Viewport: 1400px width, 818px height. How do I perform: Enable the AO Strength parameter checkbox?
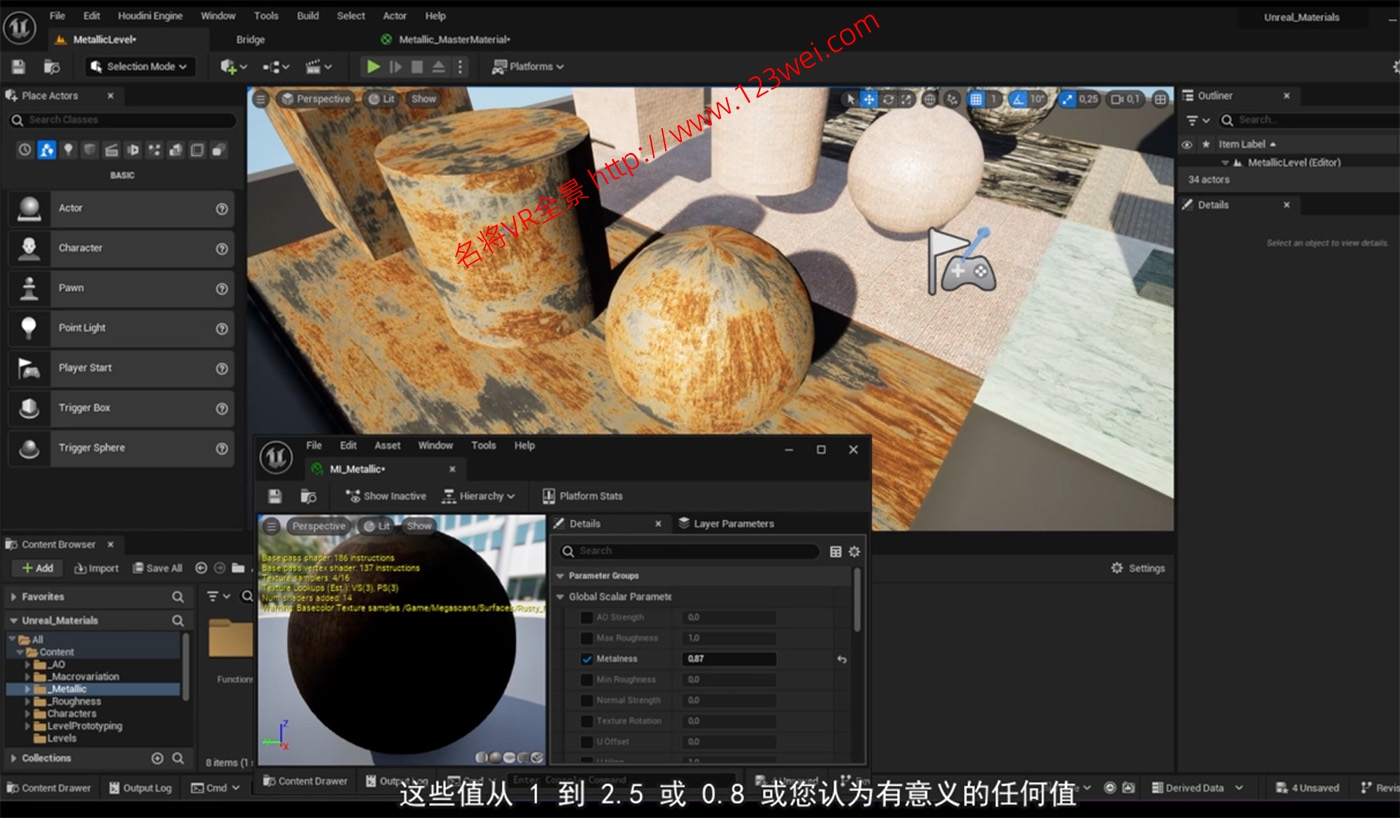(x=587, y=617)
